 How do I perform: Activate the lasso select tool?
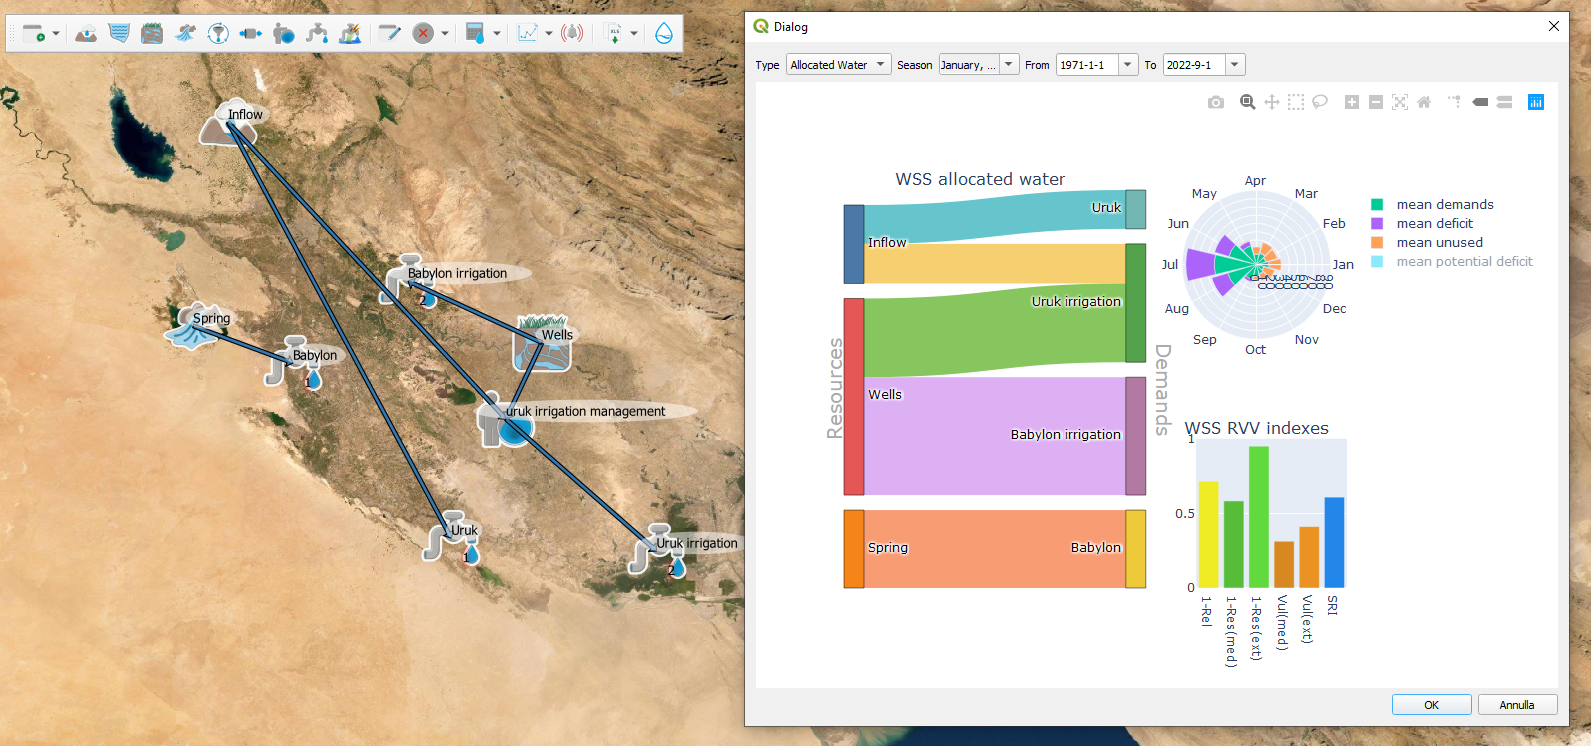pyautogui.click(x=1320, y=102)
